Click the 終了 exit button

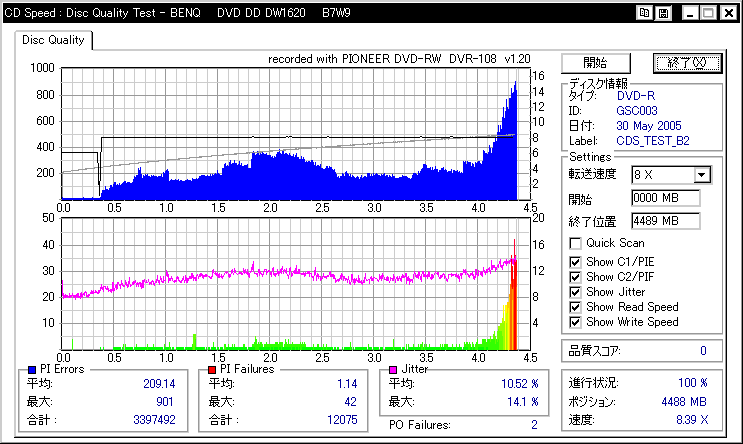687,63
